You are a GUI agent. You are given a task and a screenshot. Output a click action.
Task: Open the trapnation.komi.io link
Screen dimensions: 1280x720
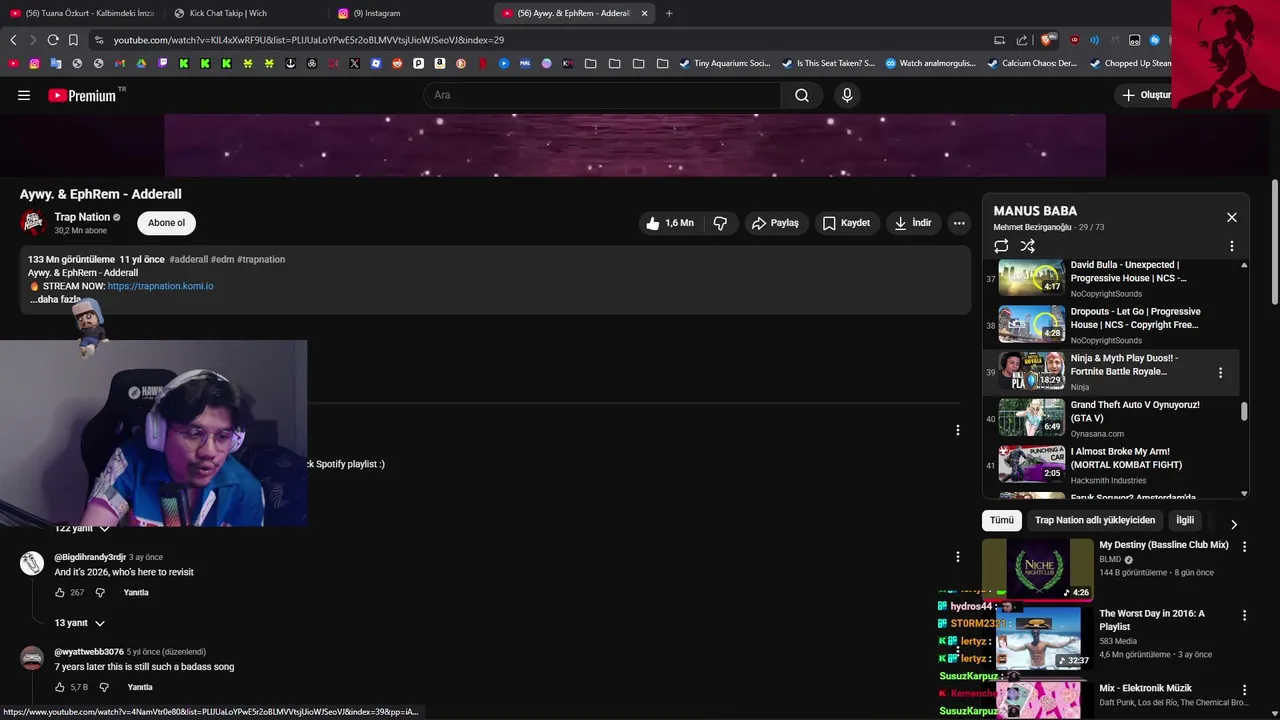click(160, 286)
